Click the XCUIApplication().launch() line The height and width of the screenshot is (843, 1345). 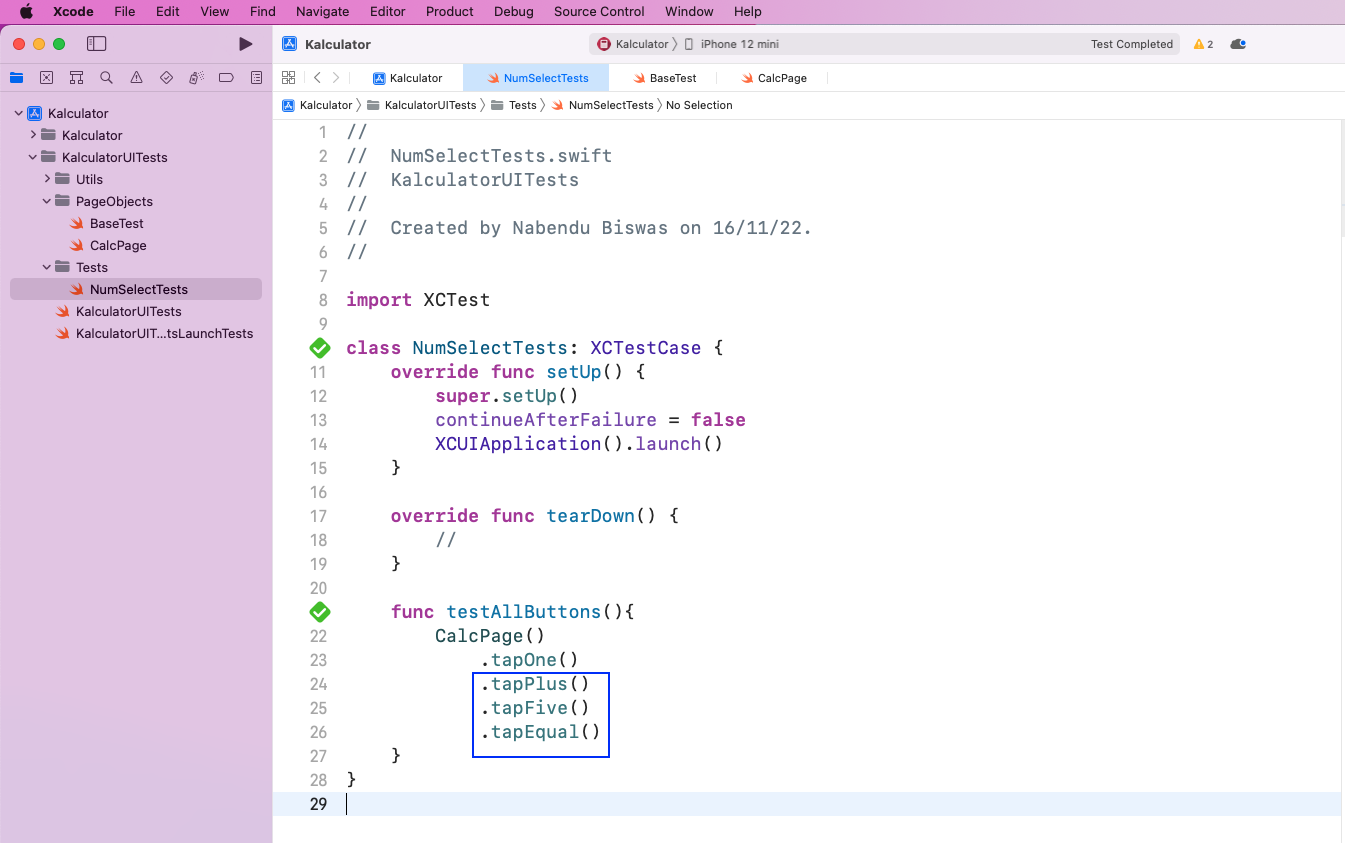pyautogui.click(x=579, y=444)
